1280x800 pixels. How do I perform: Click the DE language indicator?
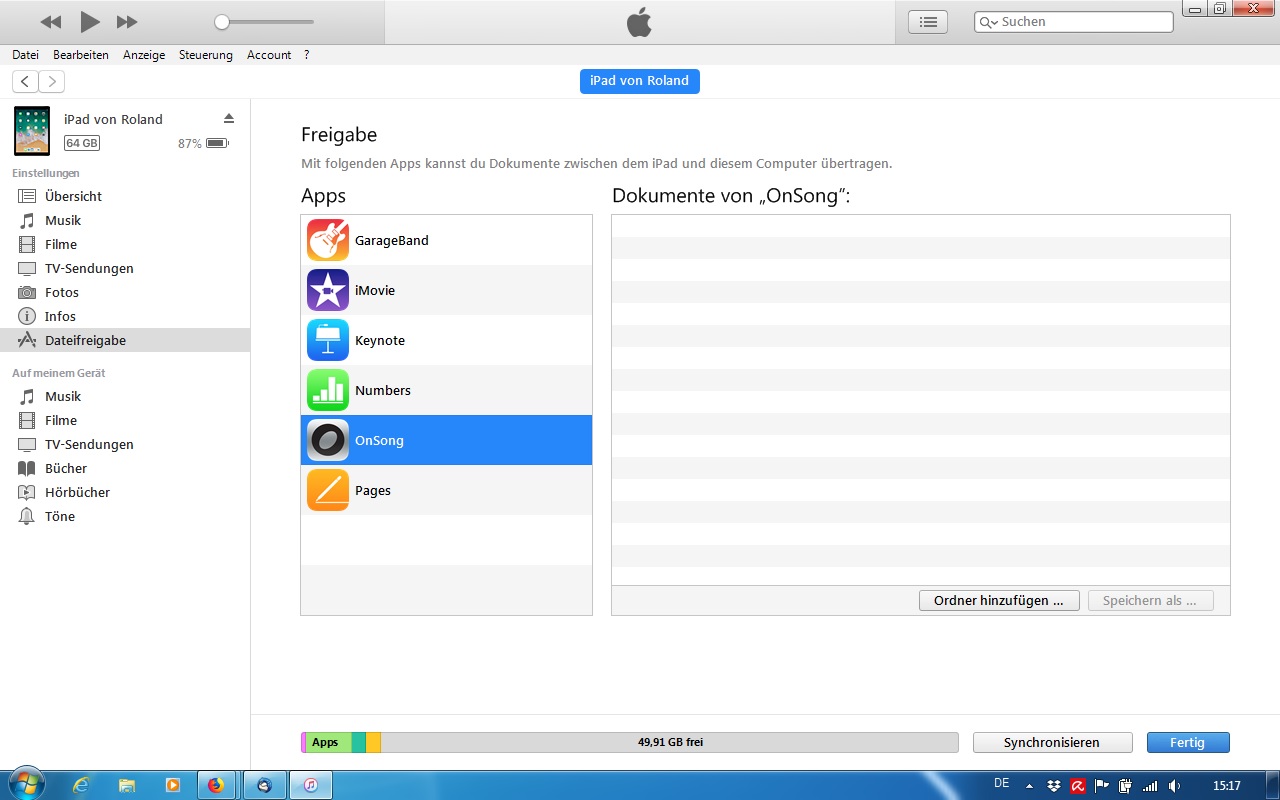[1002, 783]
